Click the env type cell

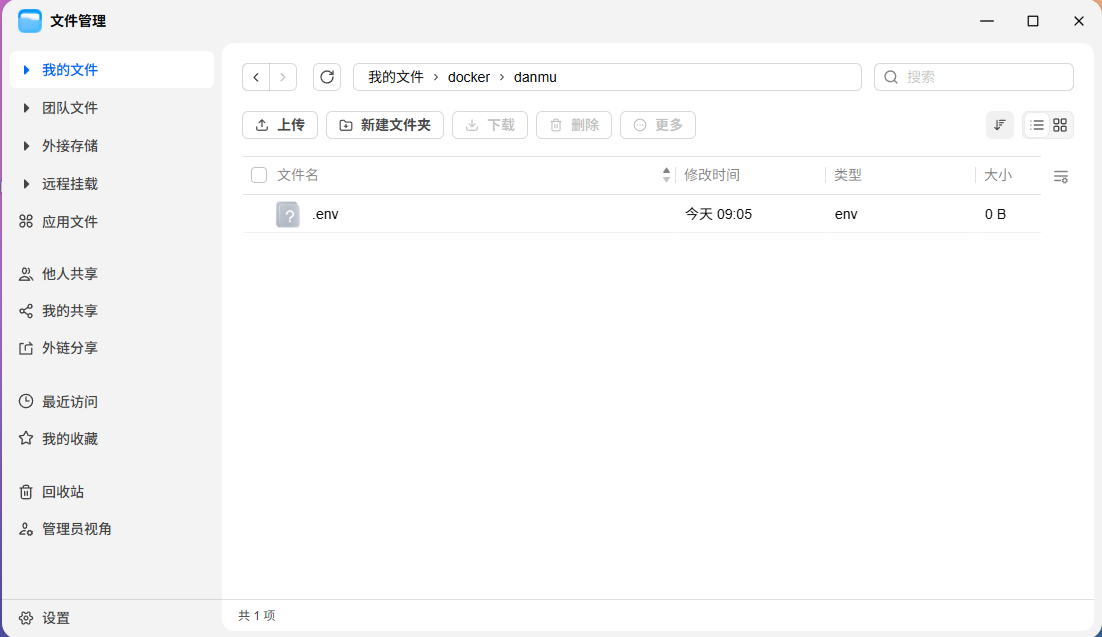point(846,214)
